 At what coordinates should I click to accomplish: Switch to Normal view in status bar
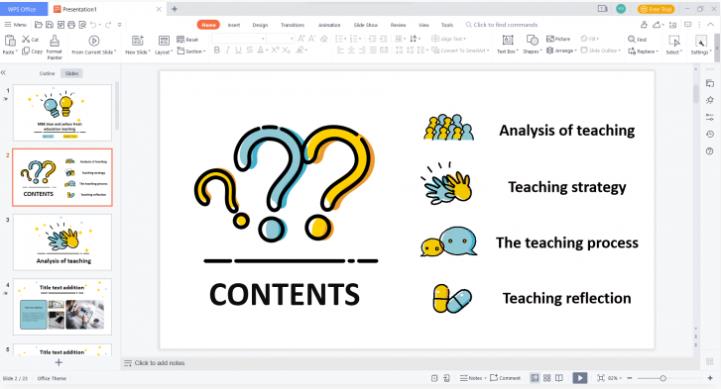(x=534, y=378)
